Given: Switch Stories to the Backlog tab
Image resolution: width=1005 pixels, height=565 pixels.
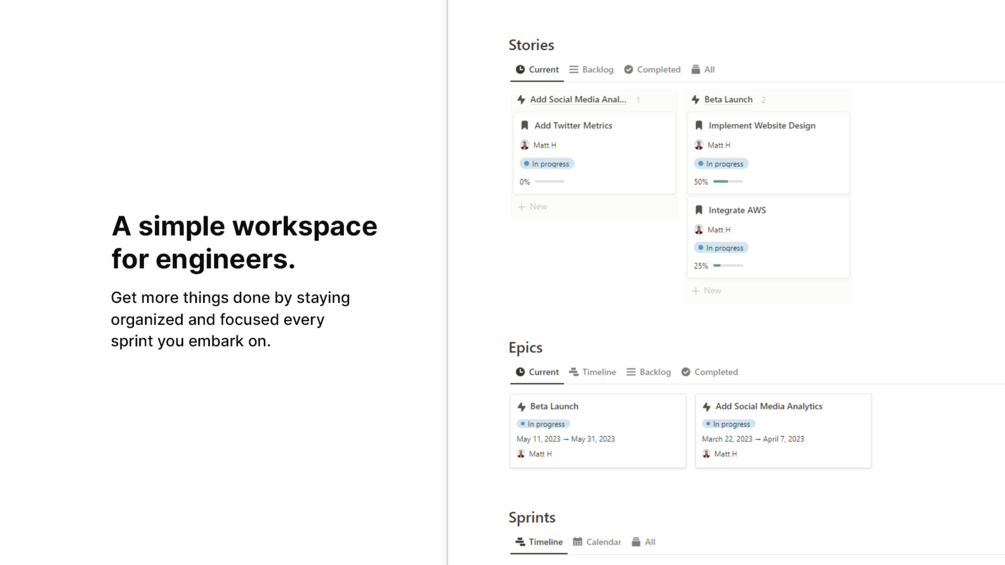Looking at the screenshot, I should (591, 69).
